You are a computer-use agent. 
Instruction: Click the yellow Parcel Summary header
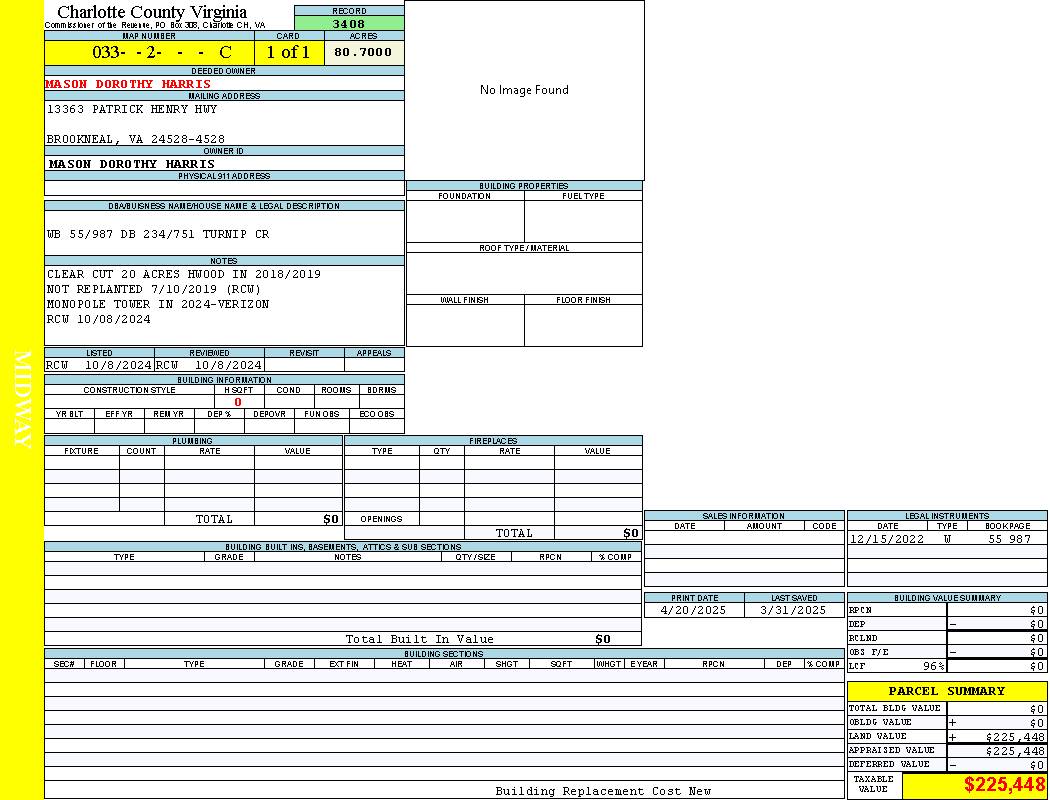[x=946, y=691]
